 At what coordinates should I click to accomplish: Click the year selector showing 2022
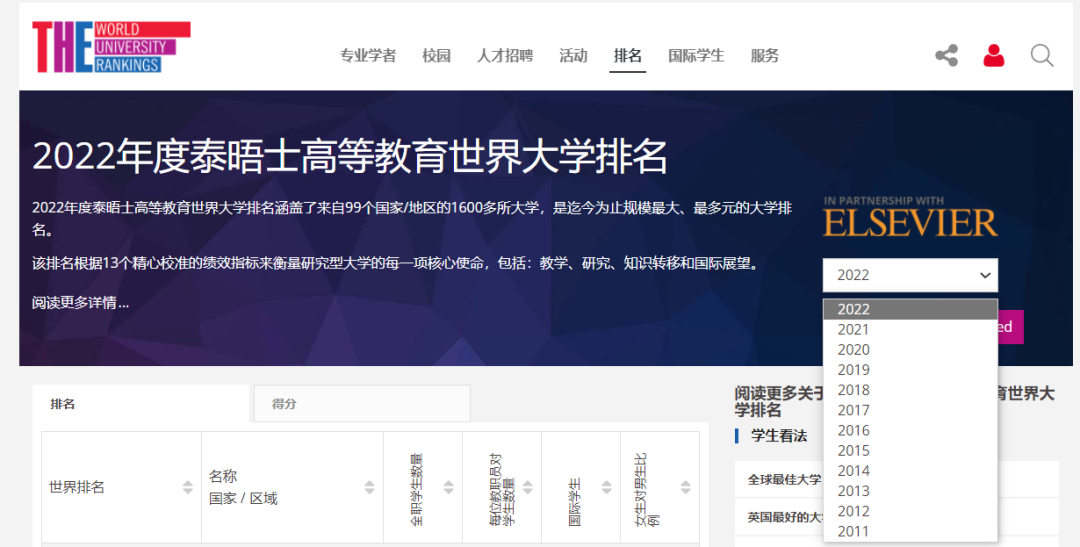(910, 275)
